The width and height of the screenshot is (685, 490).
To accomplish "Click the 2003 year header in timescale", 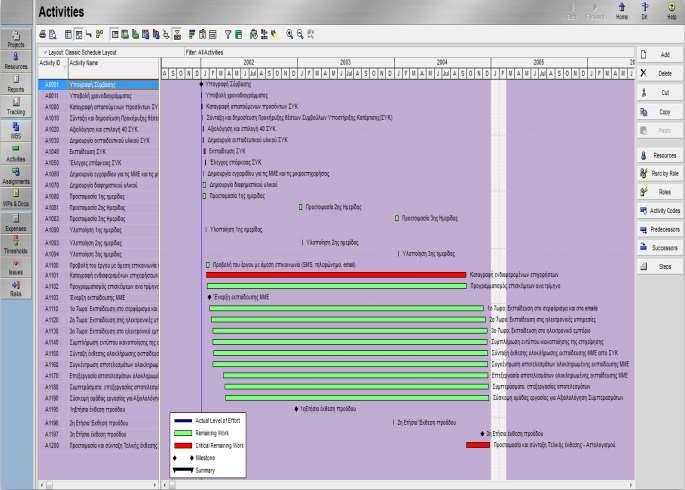I will (346, 62).
